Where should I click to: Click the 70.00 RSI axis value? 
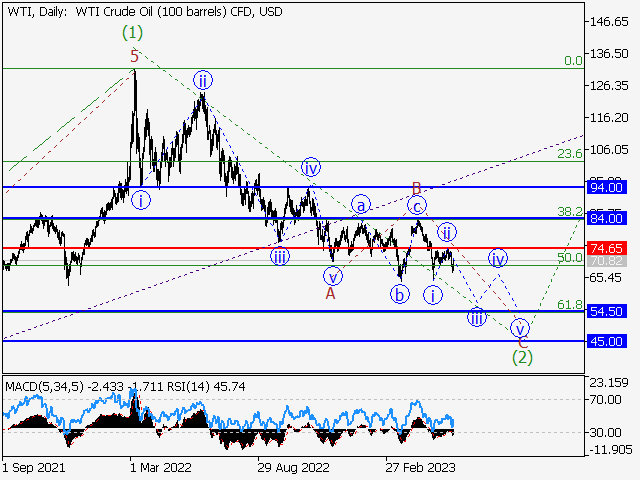pyautogui.click(x=606, y=399)
